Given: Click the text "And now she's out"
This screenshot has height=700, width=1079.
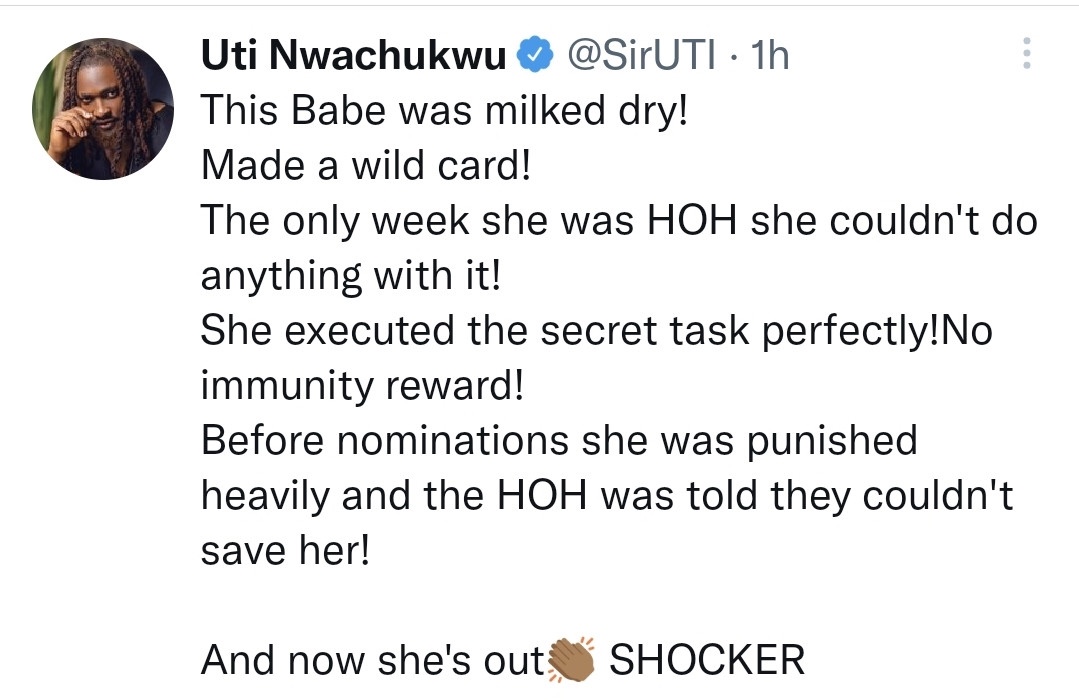Looking at the screenshot, I should 371,660.
